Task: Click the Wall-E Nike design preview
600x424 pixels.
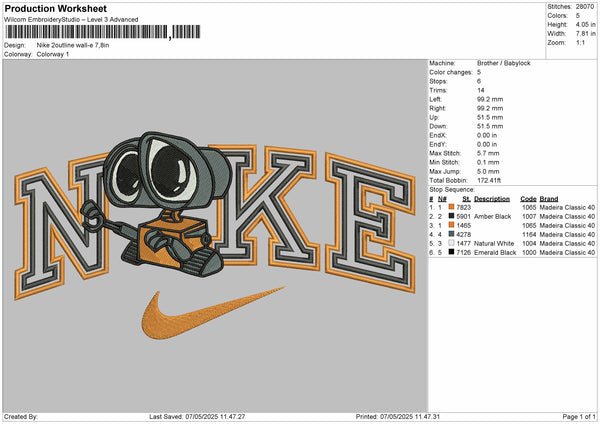Action: [x=215, y=236]
